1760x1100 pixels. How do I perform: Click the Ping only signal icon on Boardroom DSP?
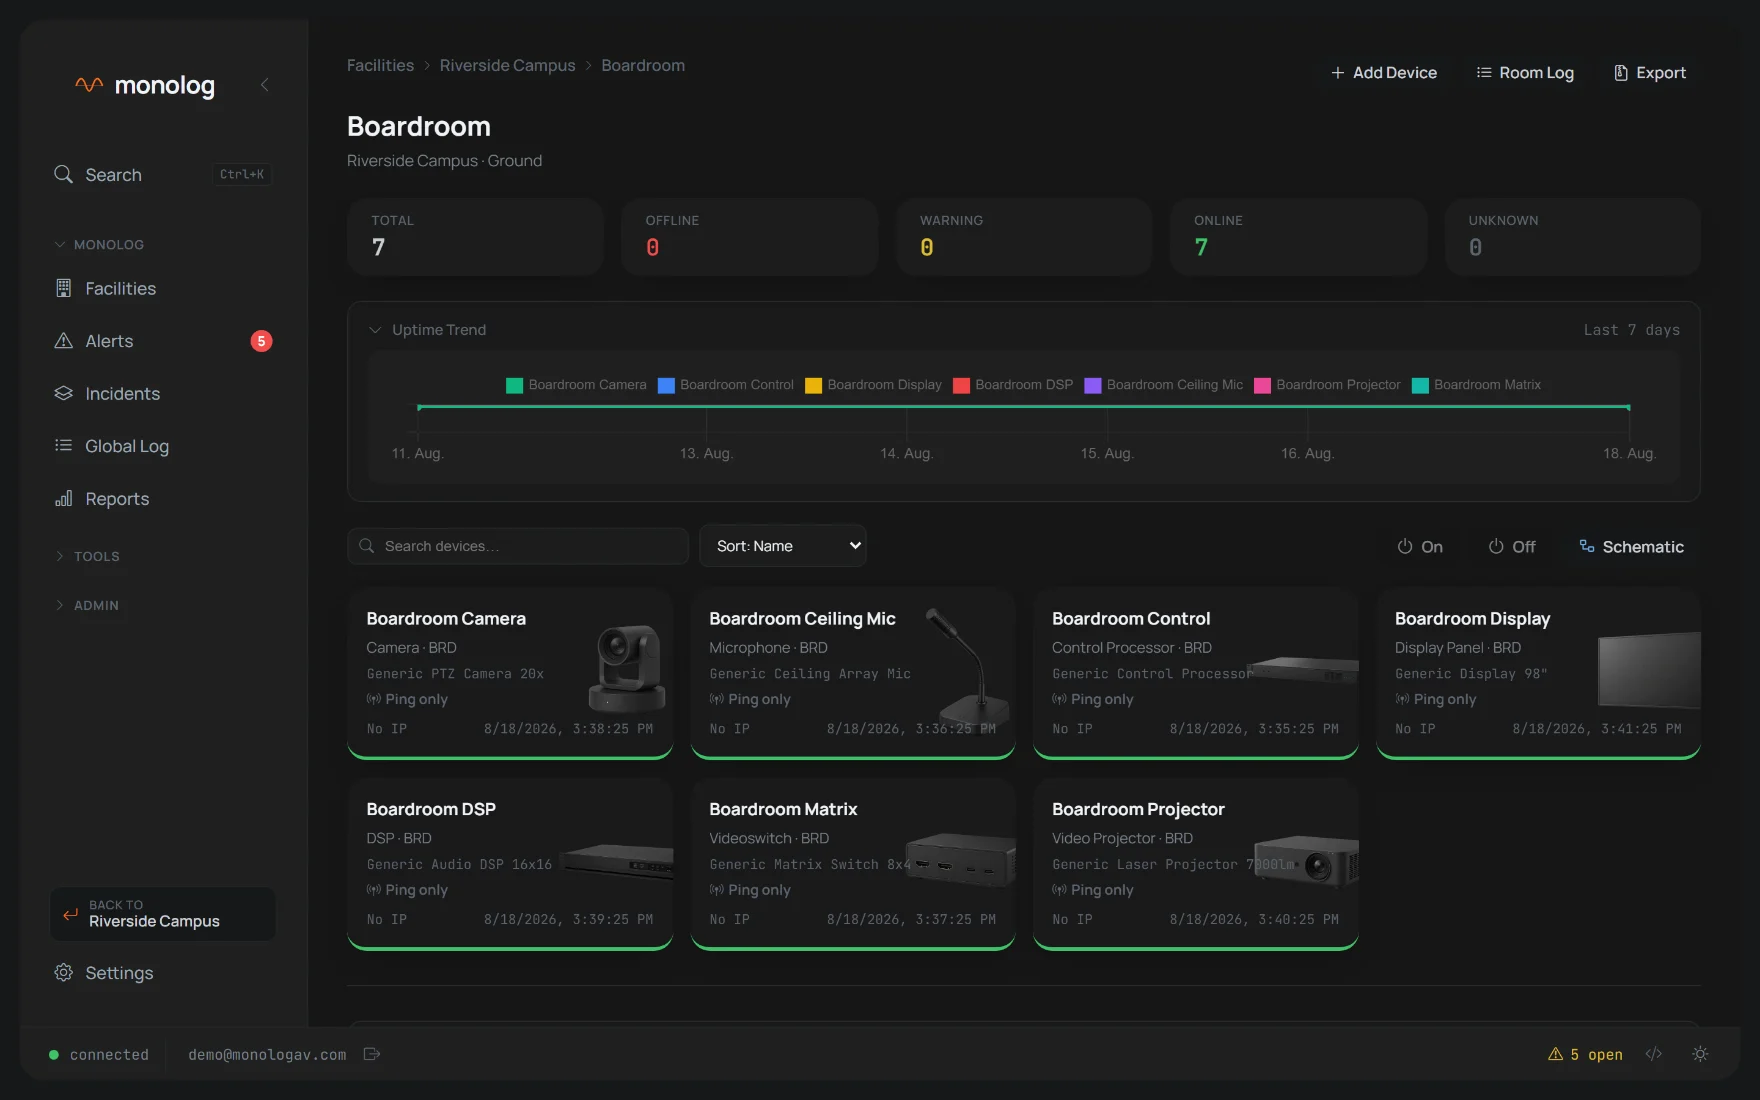point(374,890)
